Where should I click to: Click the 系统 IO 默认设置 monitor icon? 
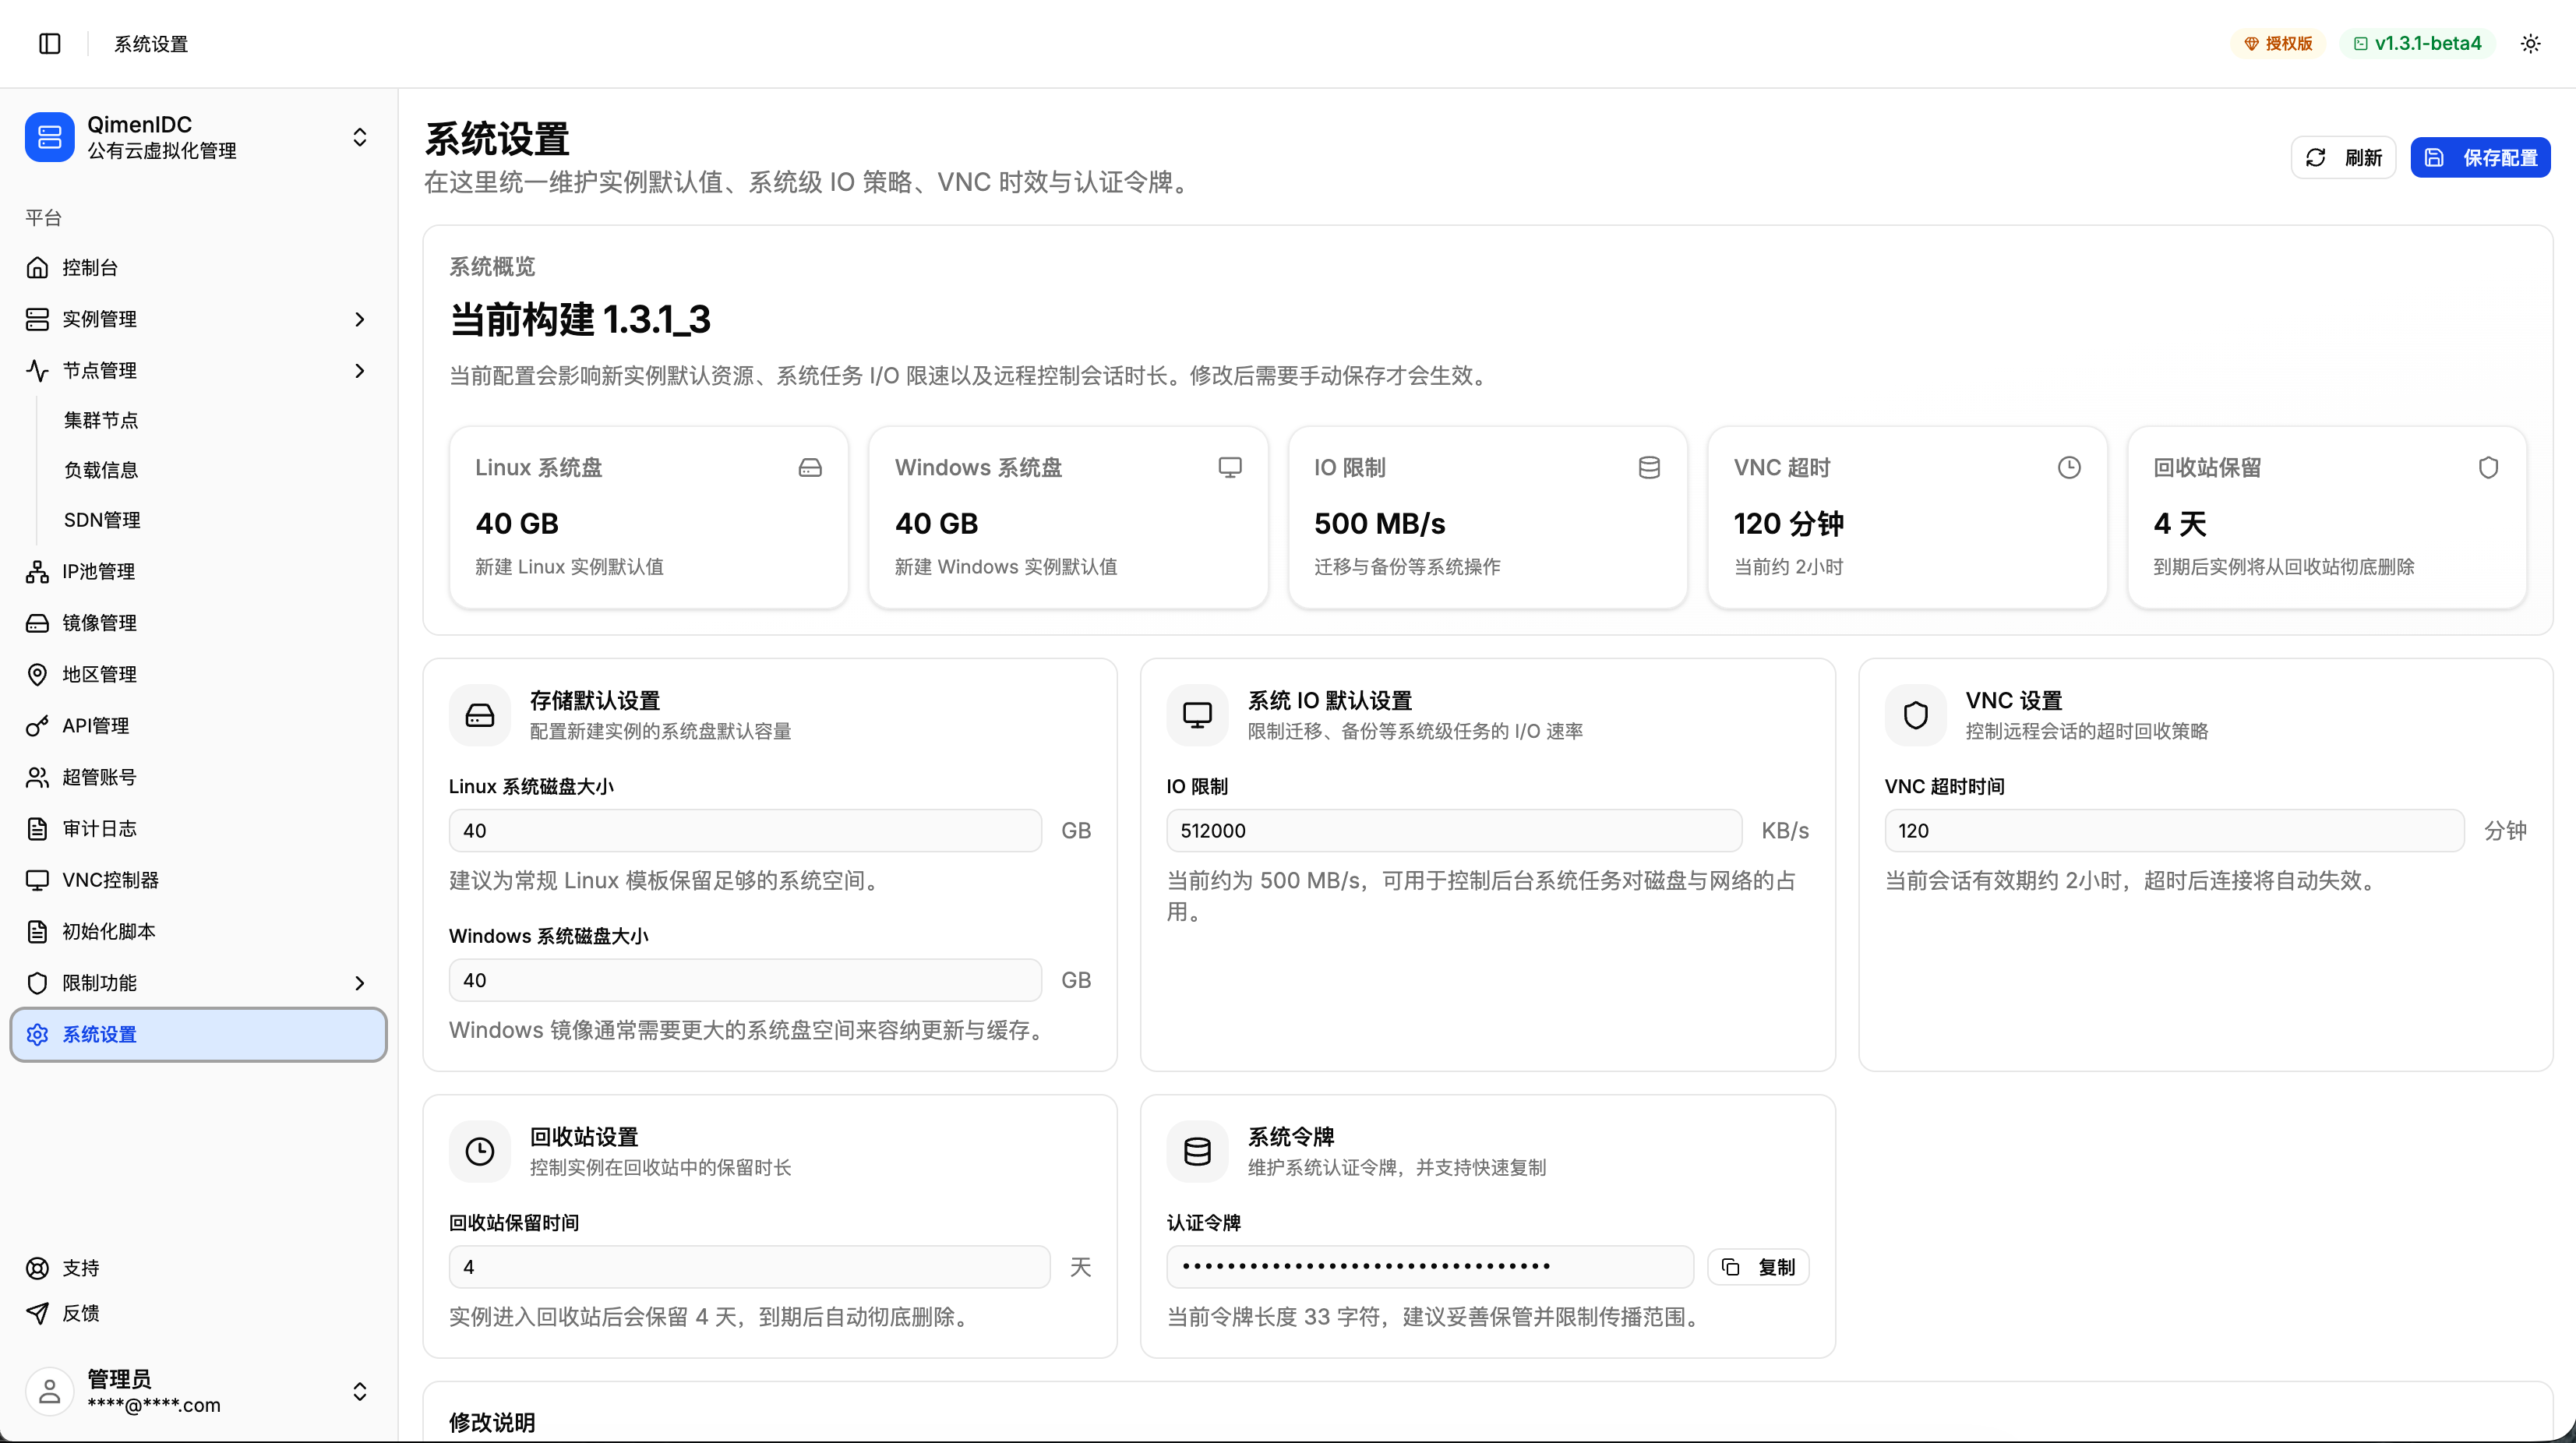[1197, 715]
